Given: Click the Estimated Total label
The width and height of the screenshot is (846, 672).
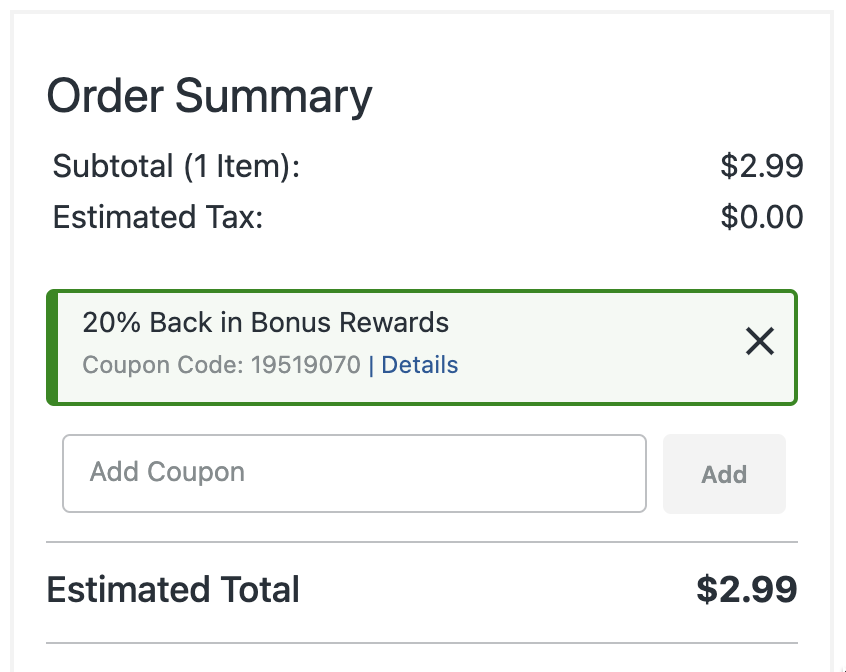Looking at the screenshot, I should [173, 590].
